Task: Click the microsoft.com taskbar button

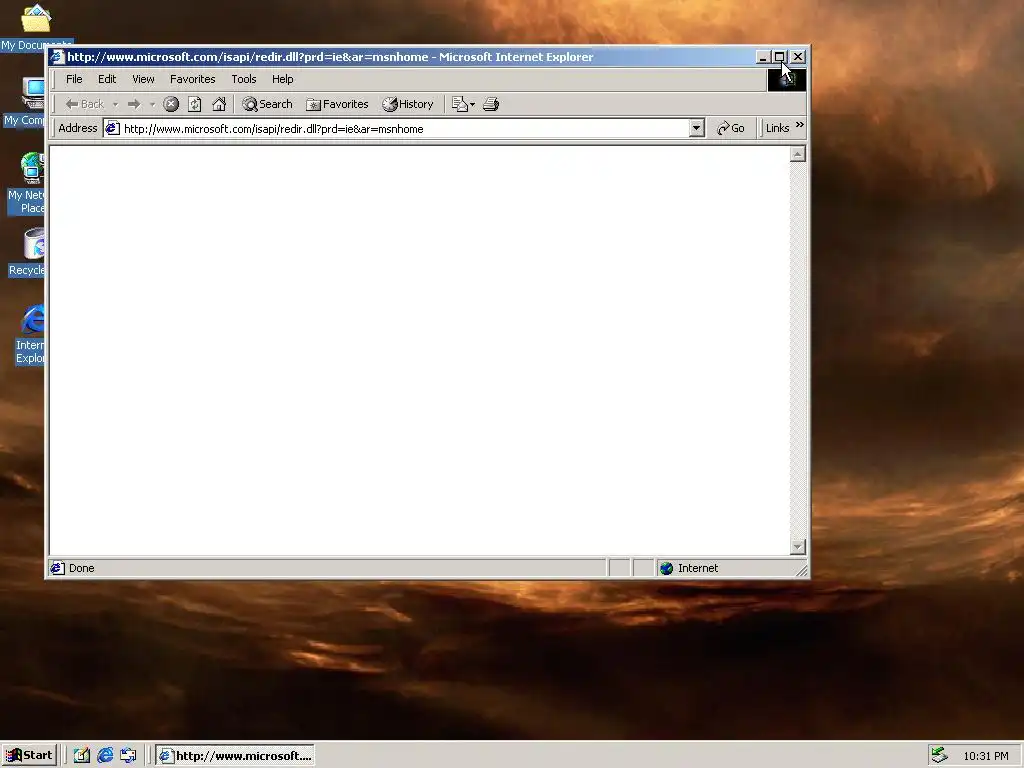Action: (235, 756)
